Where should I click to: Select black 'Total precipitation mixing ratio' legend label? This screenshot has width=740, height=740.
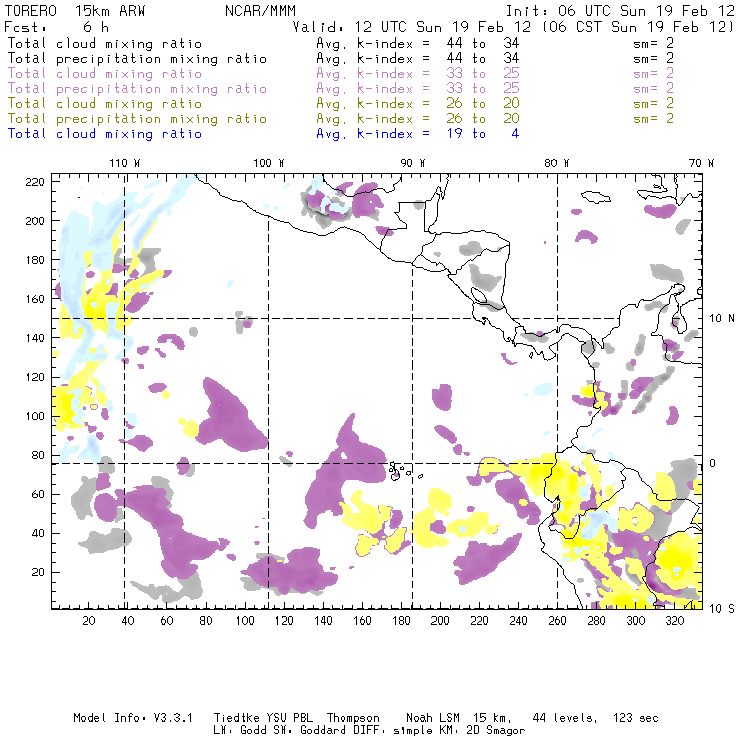coord(137,59)
